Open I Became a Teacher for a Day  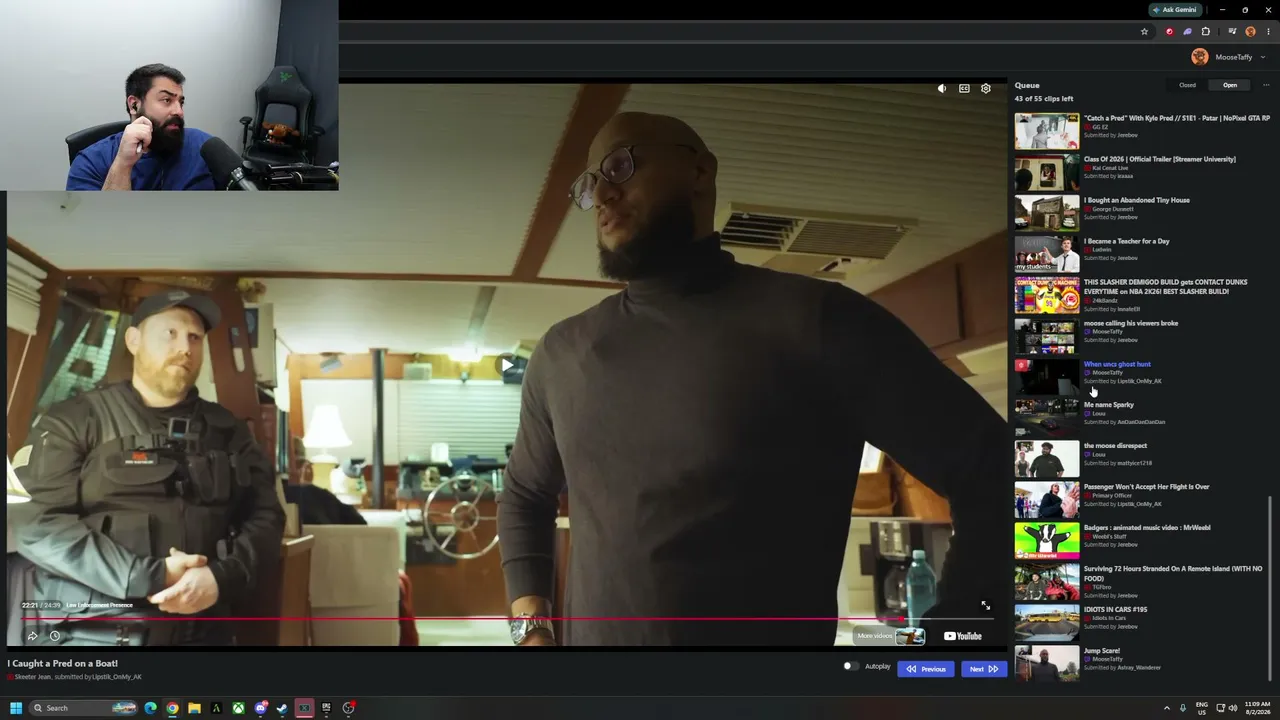[x=1126, y=241]
